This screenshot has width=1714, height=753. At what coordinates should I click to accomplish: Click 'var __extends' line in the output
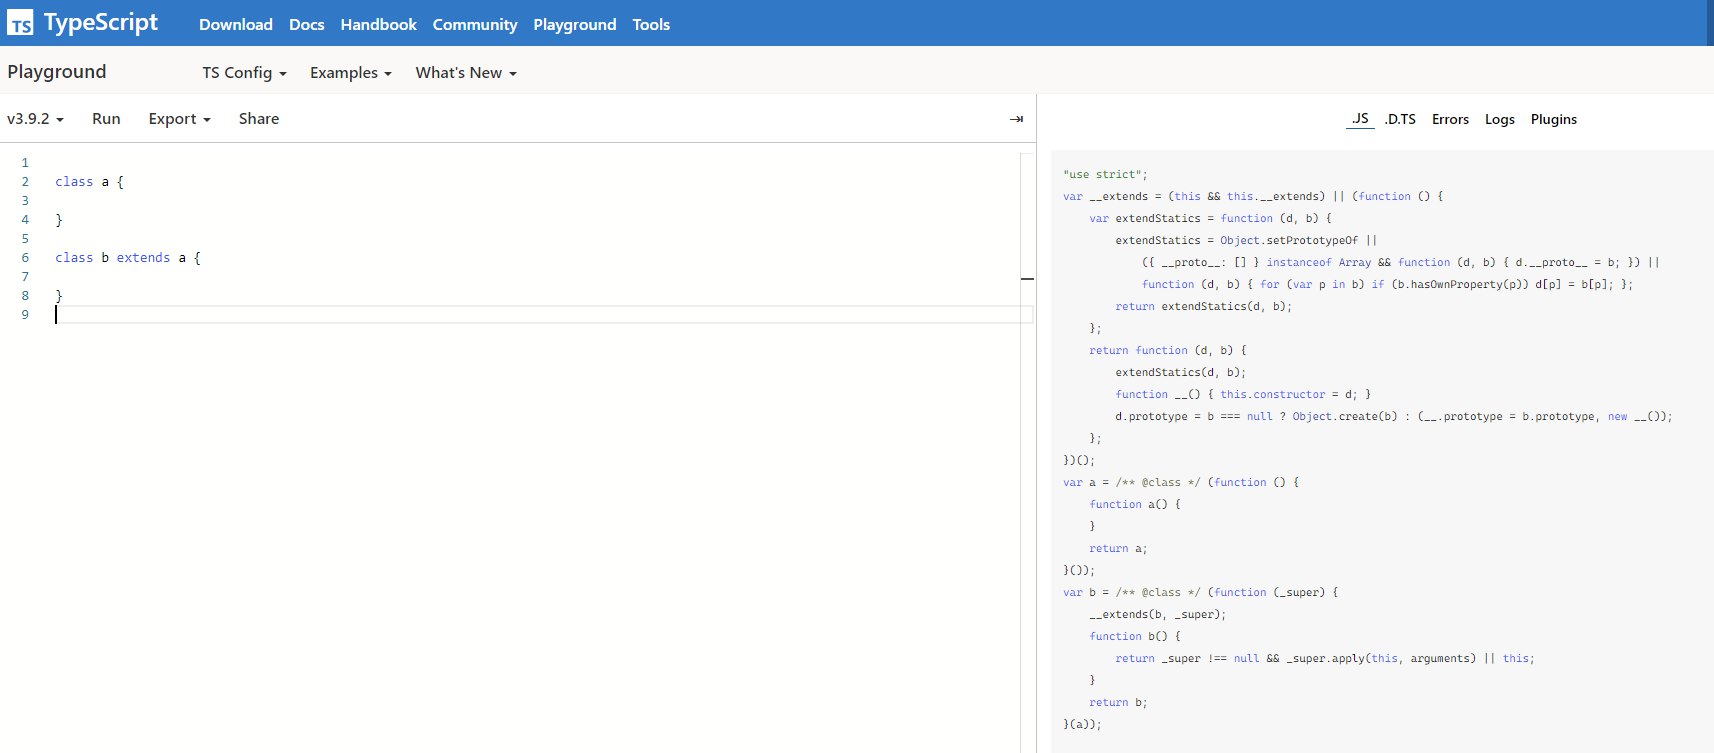pyautogui.click(x=1253, y=196)
